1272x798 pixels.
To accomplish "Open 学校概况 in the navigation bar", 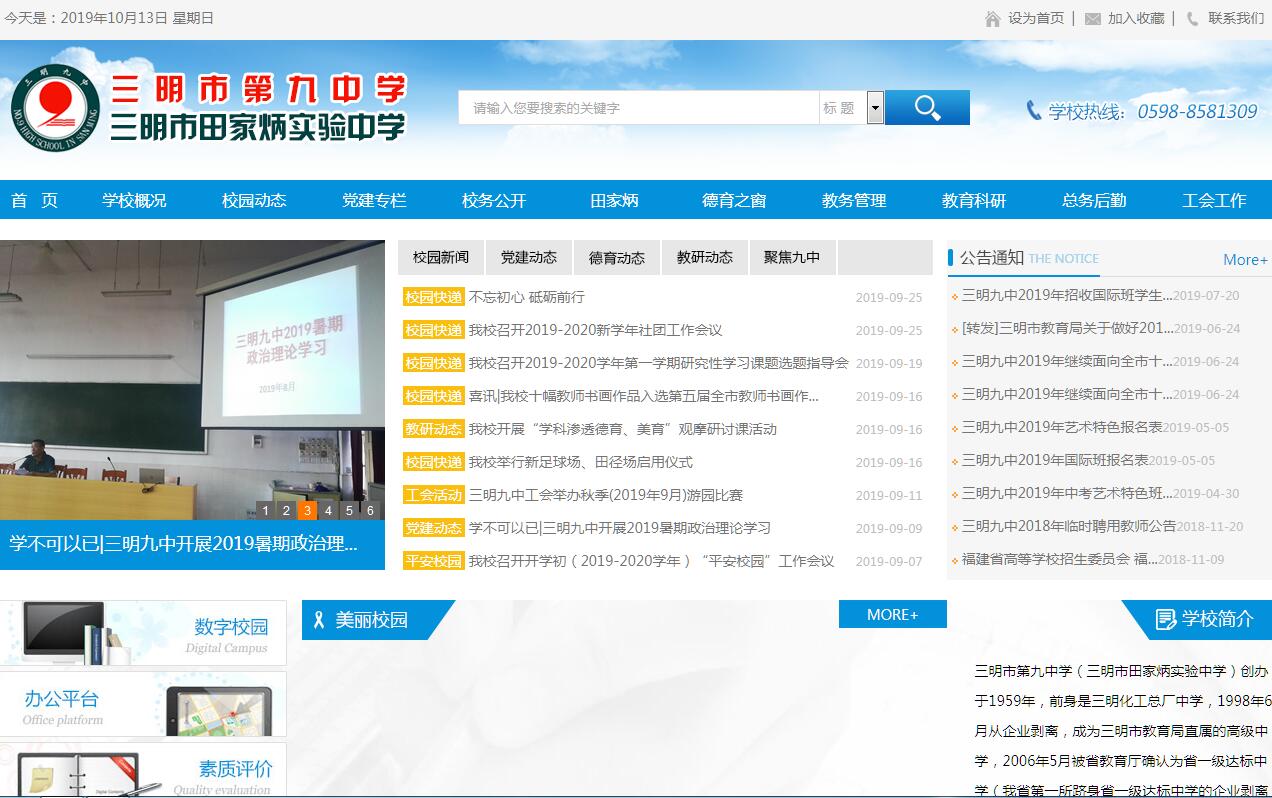I will coord(134,200).
